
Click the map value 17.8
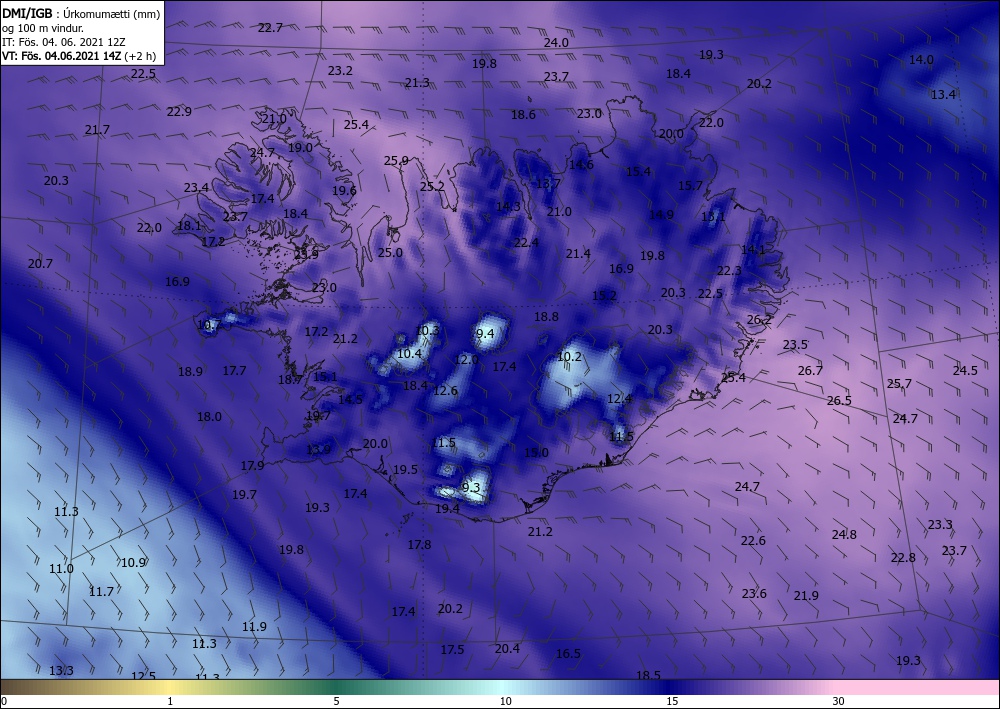tap(419, 545)
